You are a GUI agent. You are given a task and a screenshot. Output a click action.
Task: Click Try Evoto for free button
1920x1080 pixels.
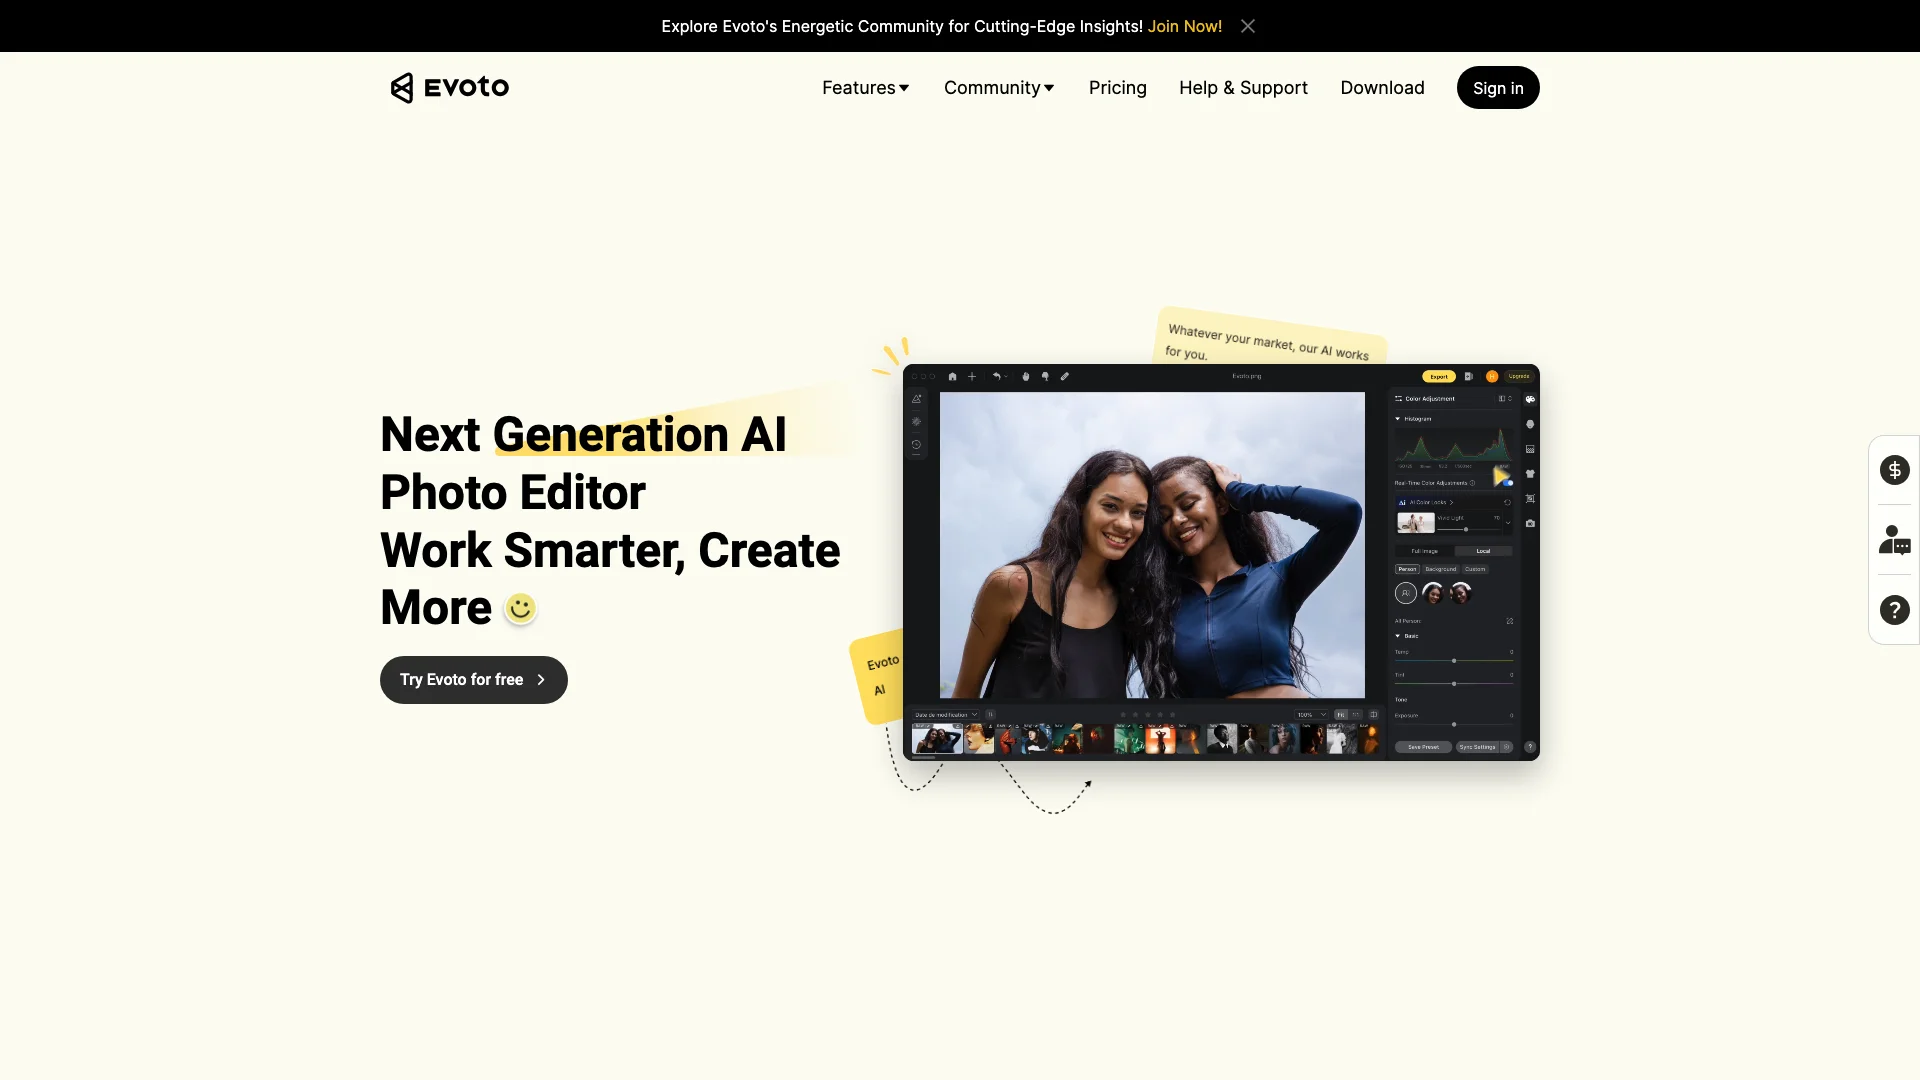(473, 679)
